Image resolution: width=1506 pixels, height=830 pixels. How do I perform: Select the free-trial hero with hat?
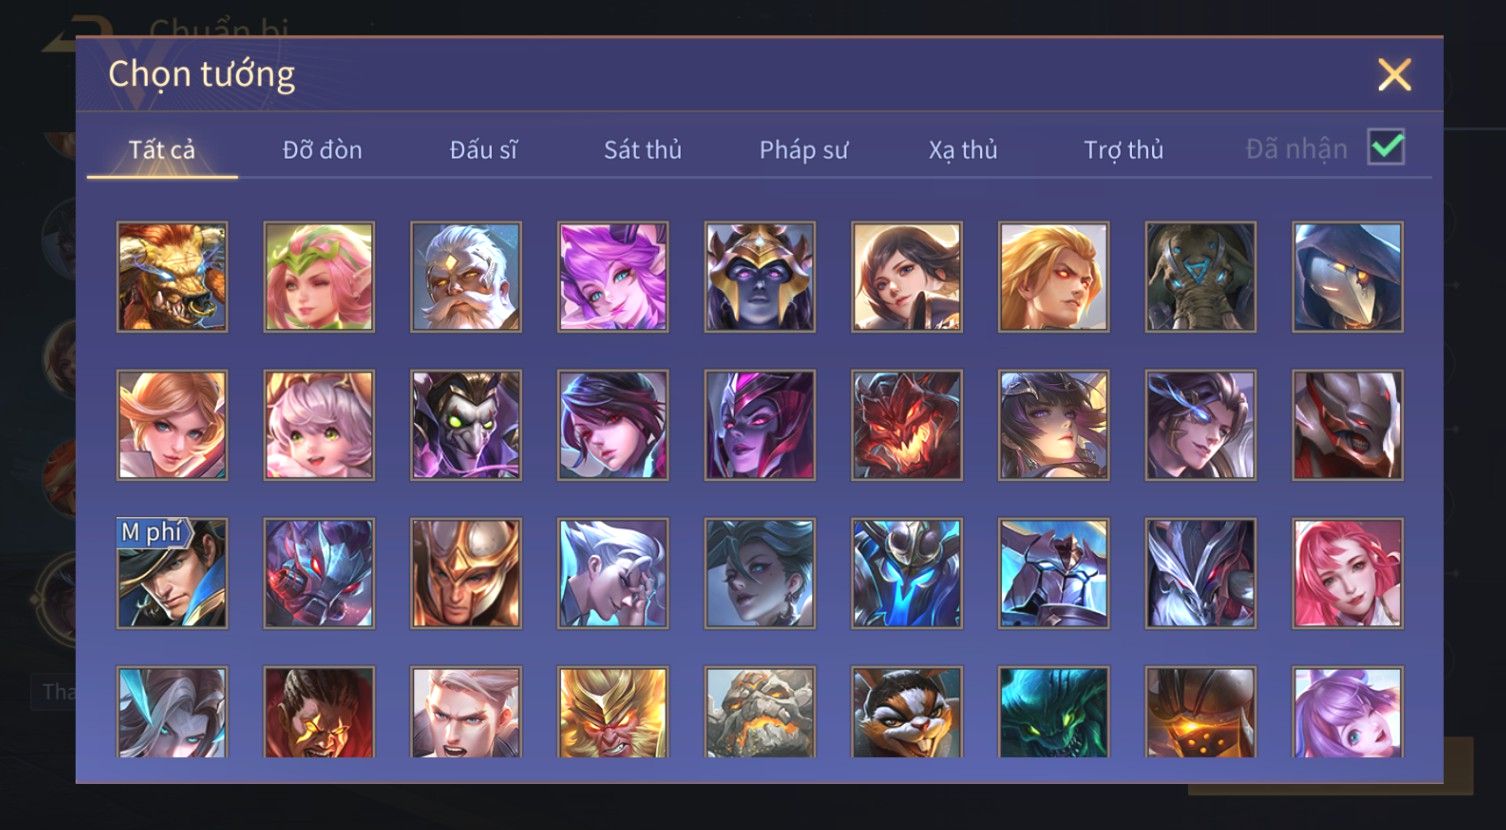[x=172, y=573]
